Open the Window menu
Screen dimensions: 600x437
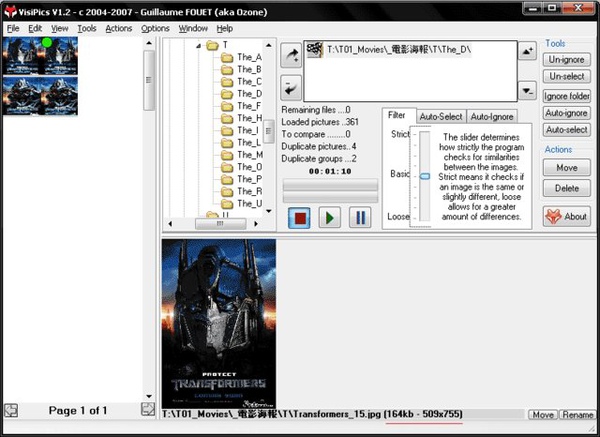point(193,28)
